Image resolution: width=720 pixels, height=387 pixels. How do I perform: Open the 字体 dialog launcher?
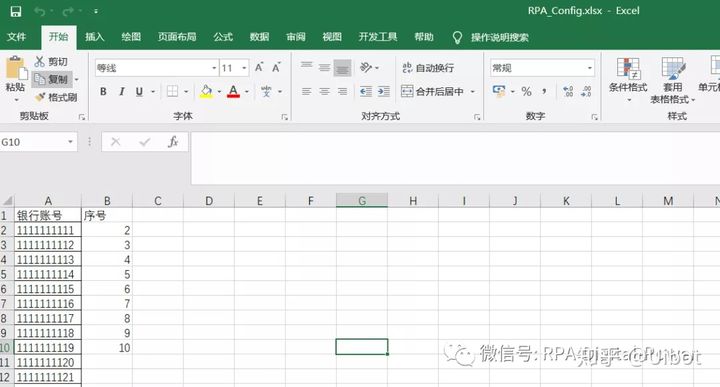[285, 117]
